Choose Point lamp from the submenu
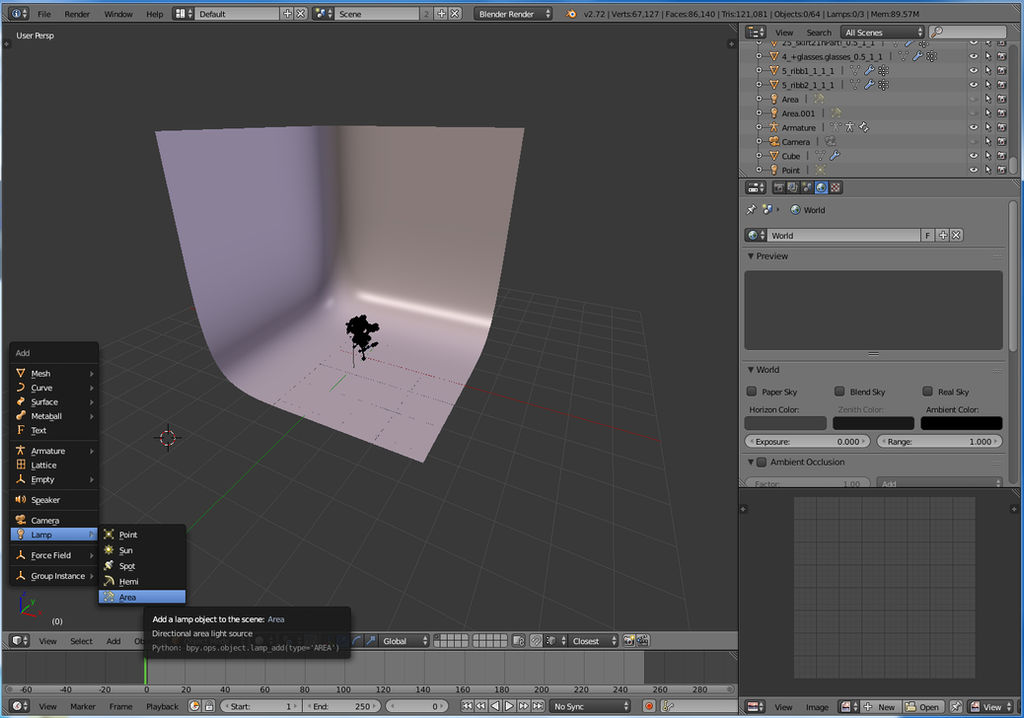1024x718 pixels. coord(142,534)
